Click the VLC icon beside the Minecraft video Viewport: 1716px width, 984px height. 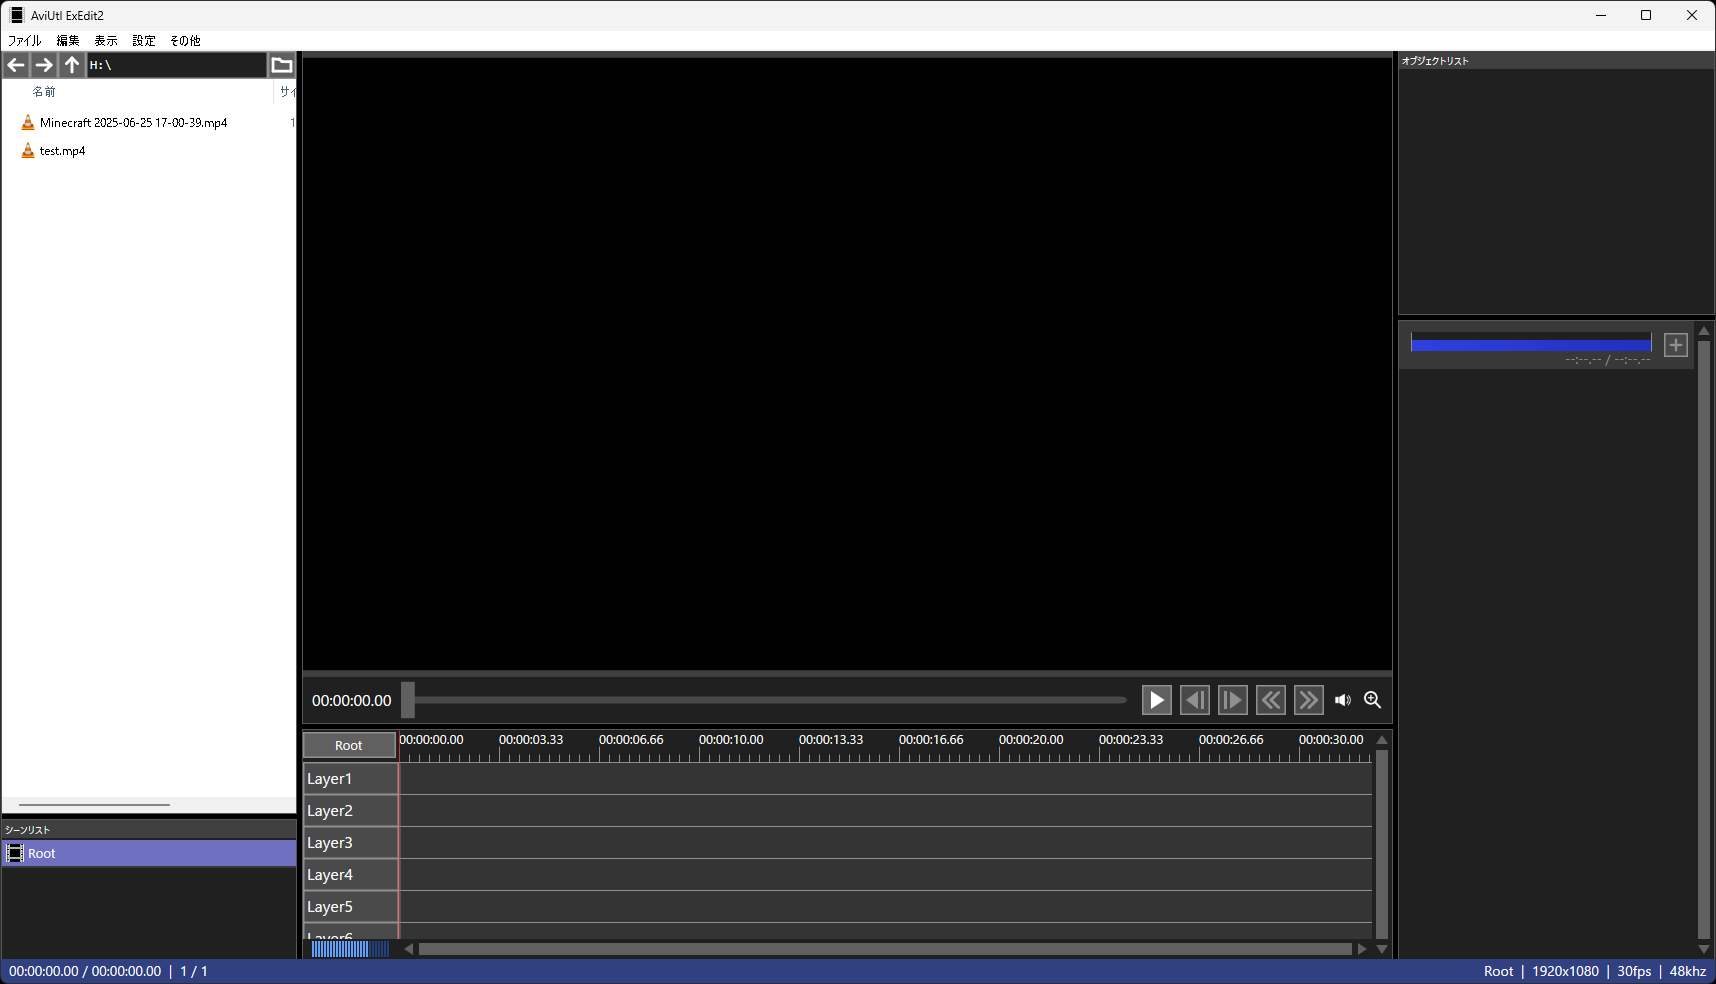[x=28, y=123]
